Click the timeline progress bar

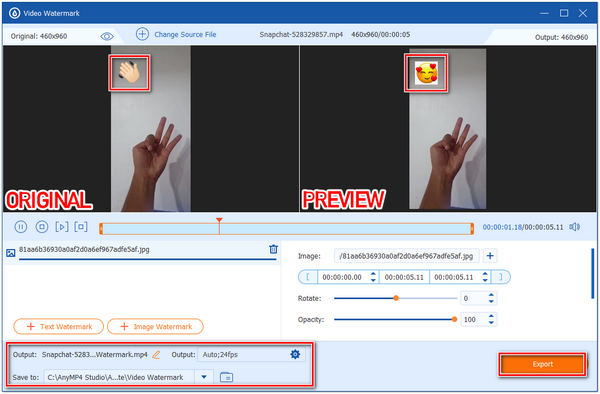(286, 229)
